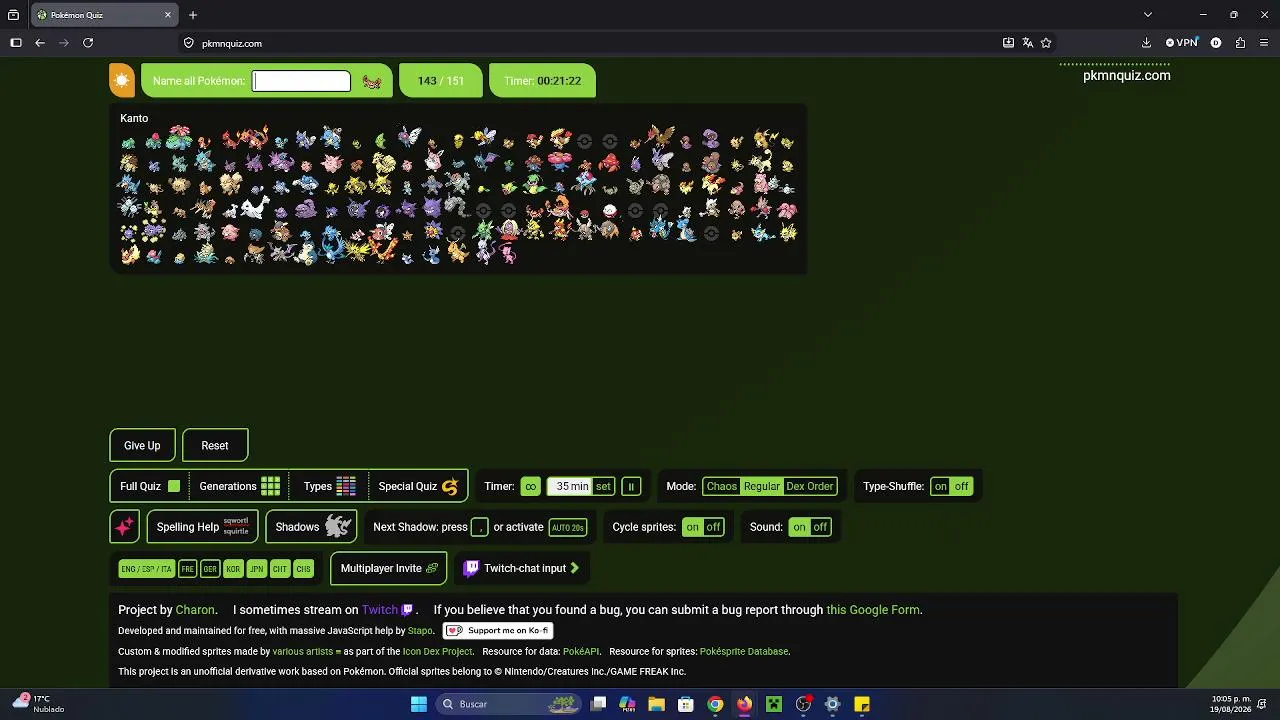The height and width of the screenshot is (720, 1280).
Task: Open the Spelling Help option
Action: (202, 527)
